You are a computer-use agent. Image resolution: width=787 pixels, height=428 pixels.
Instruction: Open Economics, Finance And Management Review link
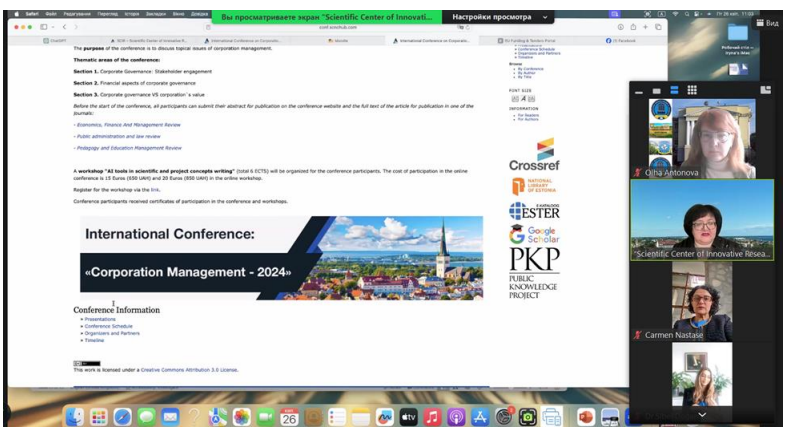(128, 125)
